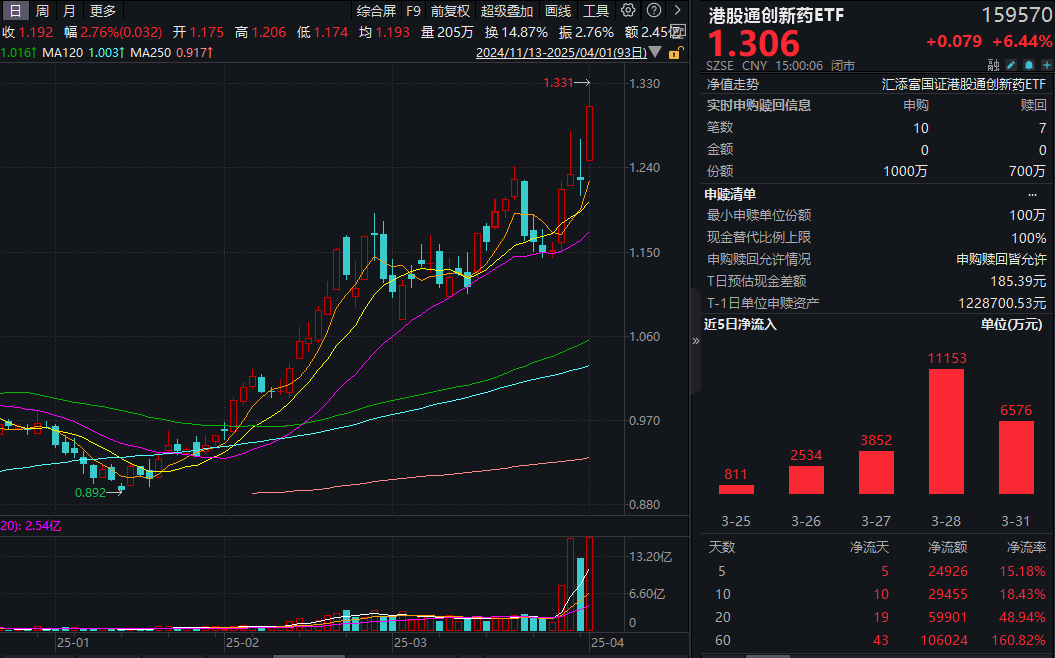Open the 工具 tools menu

coord(596,10)
